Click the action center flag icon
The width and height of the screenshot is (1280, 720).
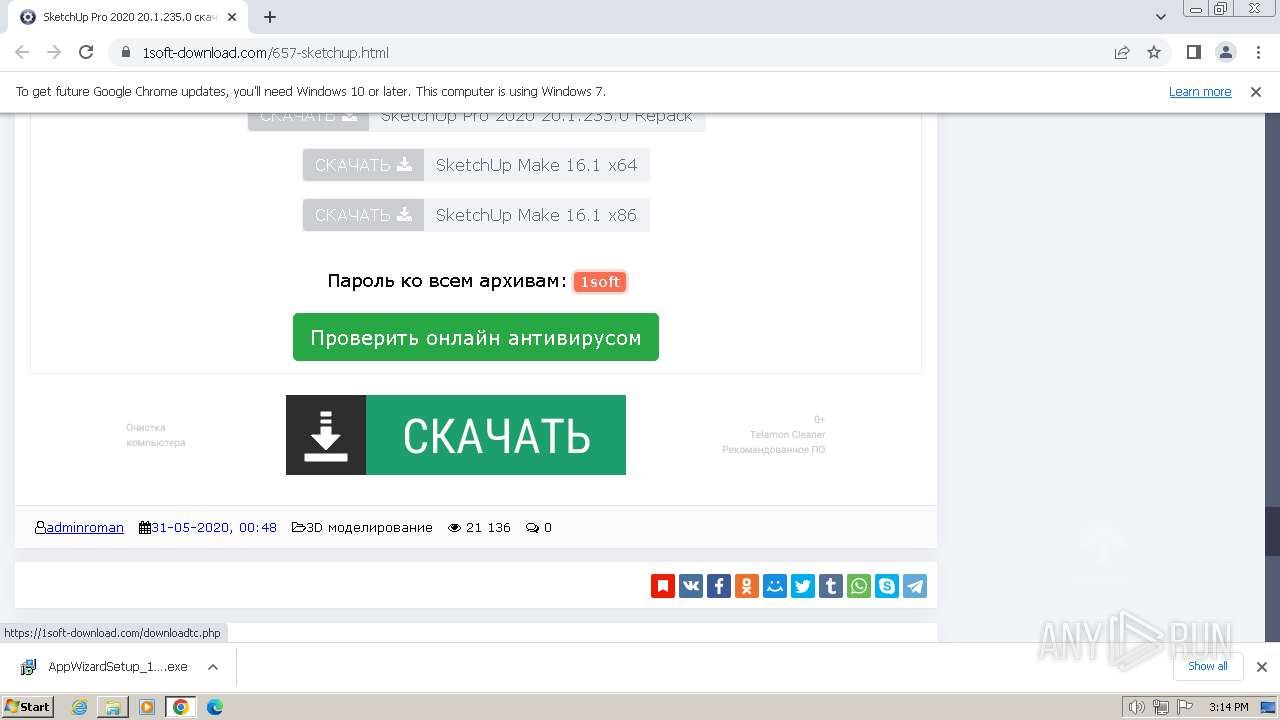tap(1184, 707)
